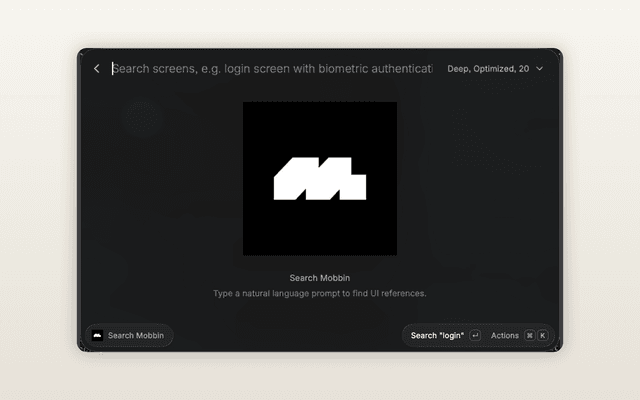Click the back arrow icon

pos(97,69)
